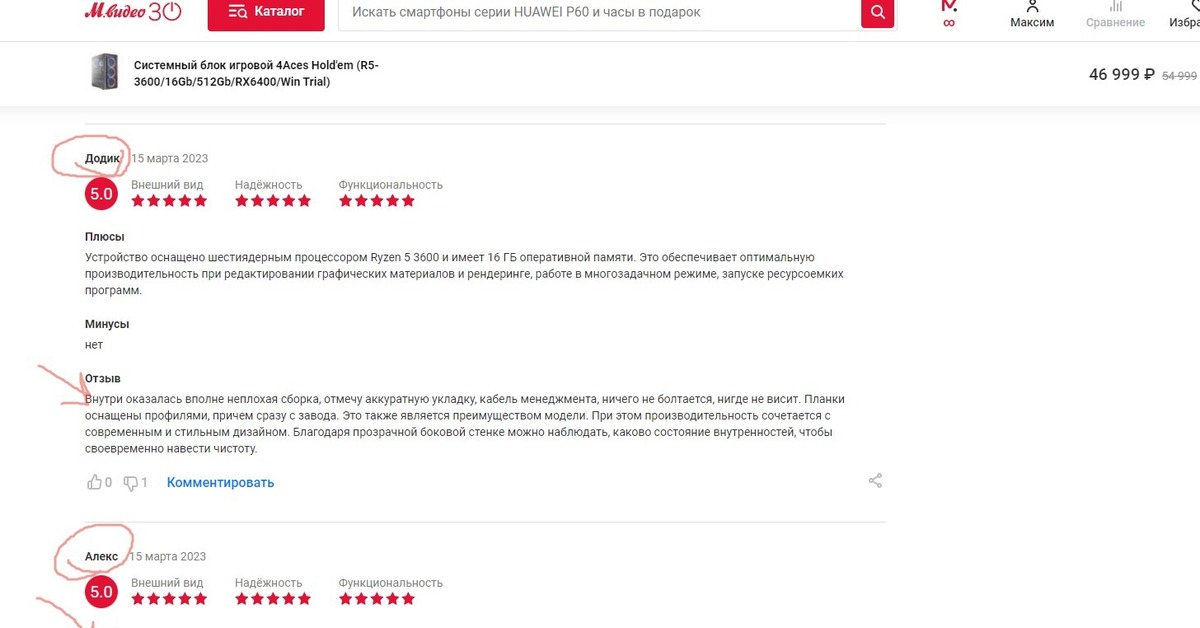
Task: Click Додик reviewer name
Action: 103,158
